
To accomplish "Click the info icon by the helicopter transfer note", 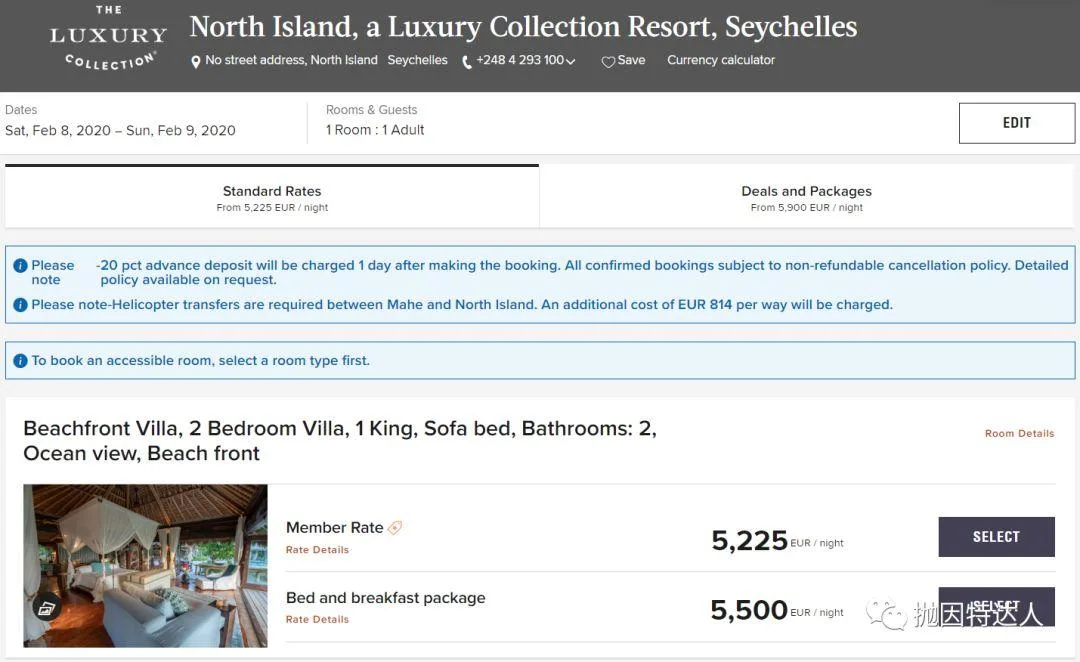I will click(21, 304).
